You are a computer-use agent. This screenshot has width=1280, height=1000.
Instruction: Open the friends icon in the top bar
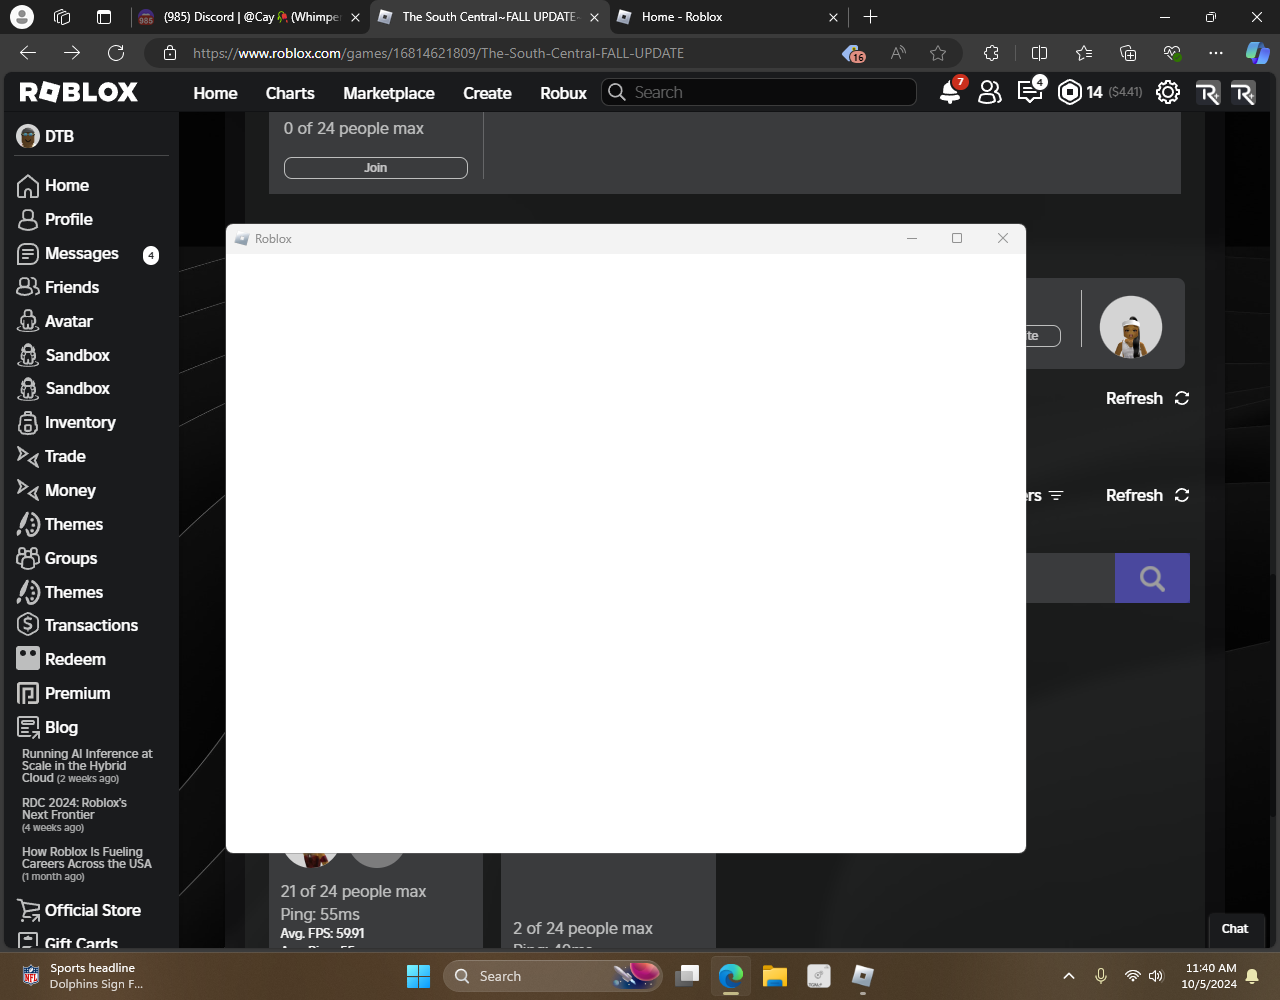click(x=990, y=92)
